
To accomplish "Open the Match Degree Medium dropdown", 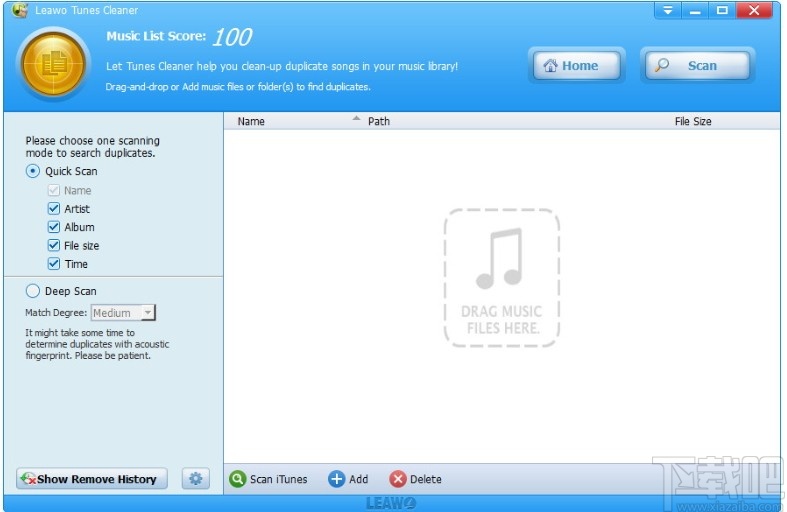I will point(123,313).
